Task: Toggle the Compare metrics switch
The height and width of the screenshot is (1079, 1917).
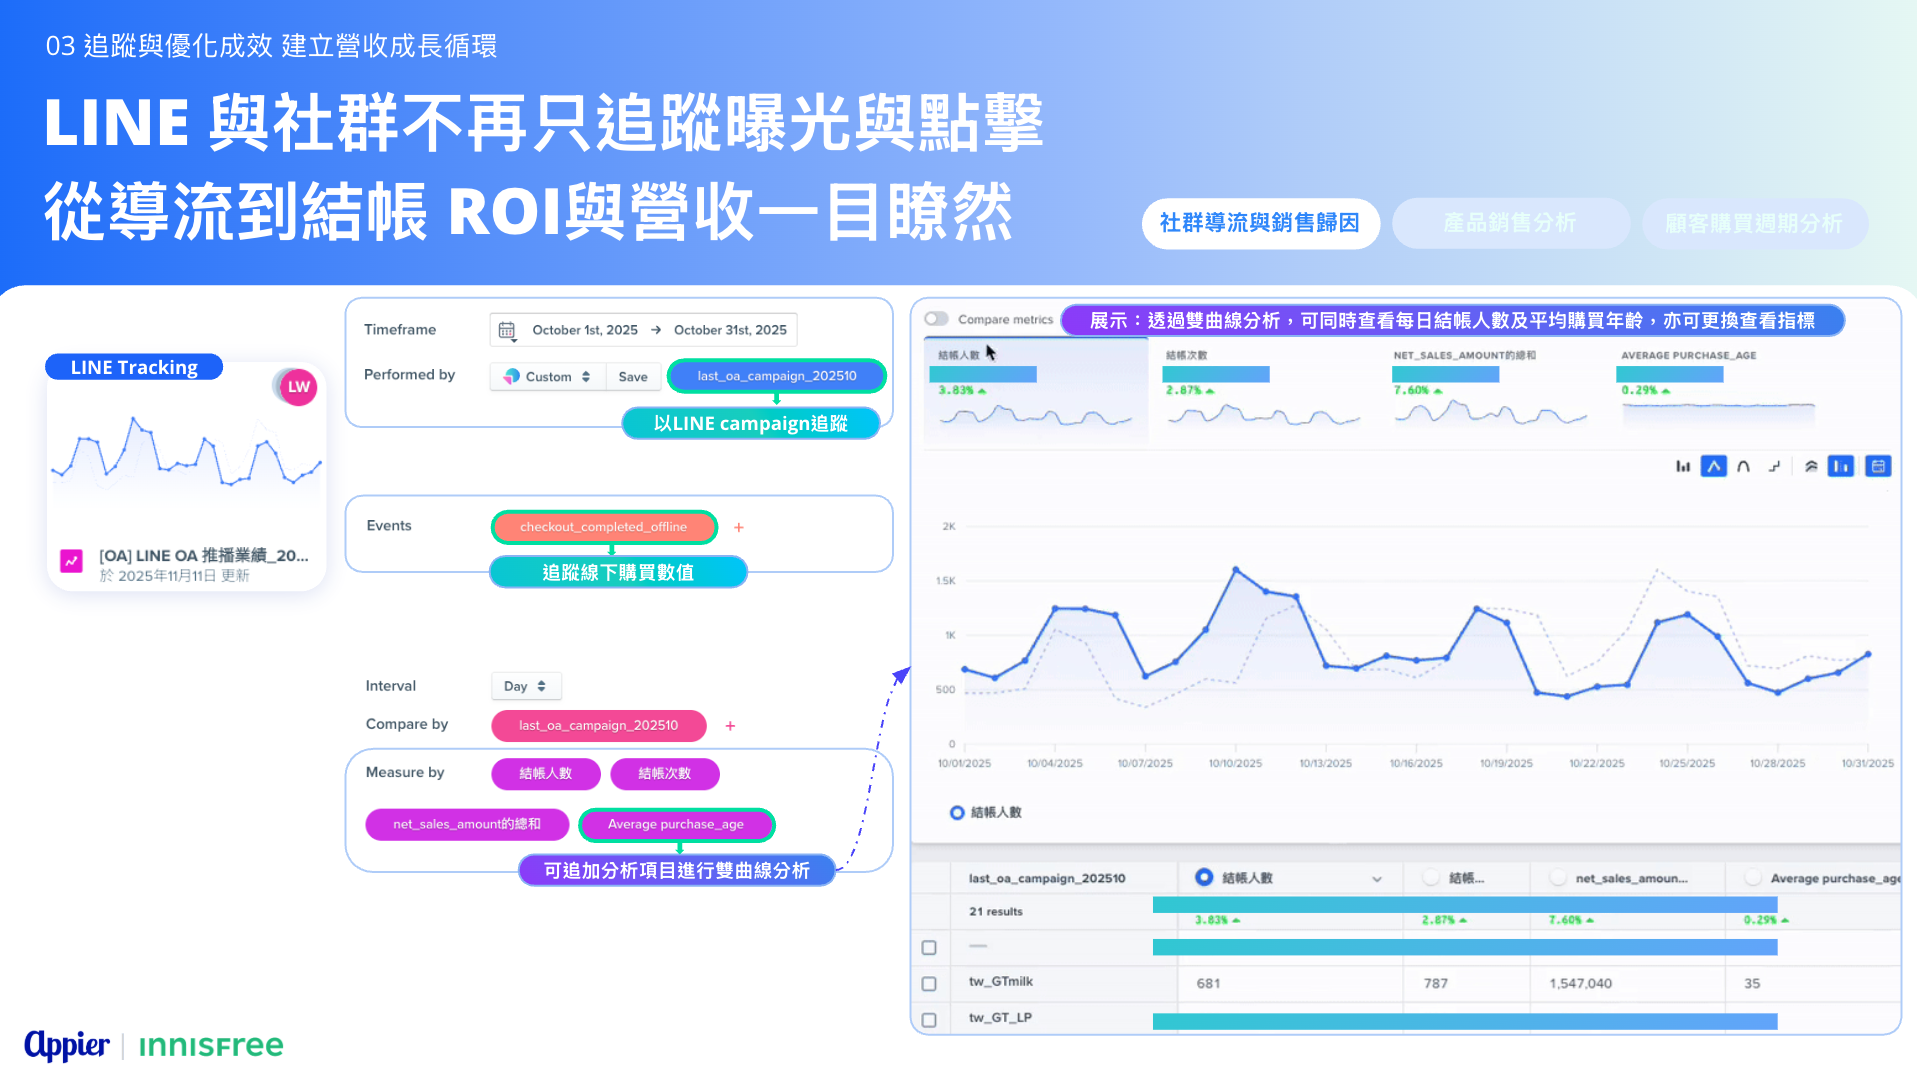Action: click(x=936, y=319)
